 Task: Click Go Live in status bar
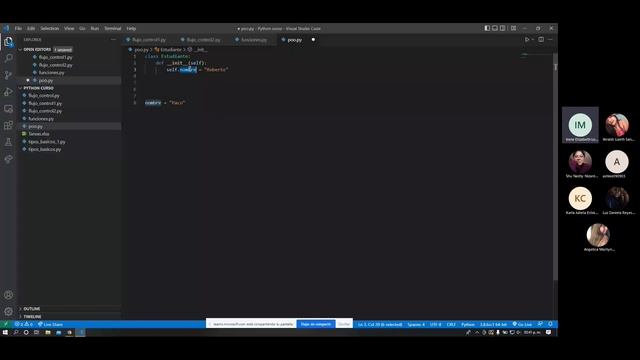[x=522, y=324]
